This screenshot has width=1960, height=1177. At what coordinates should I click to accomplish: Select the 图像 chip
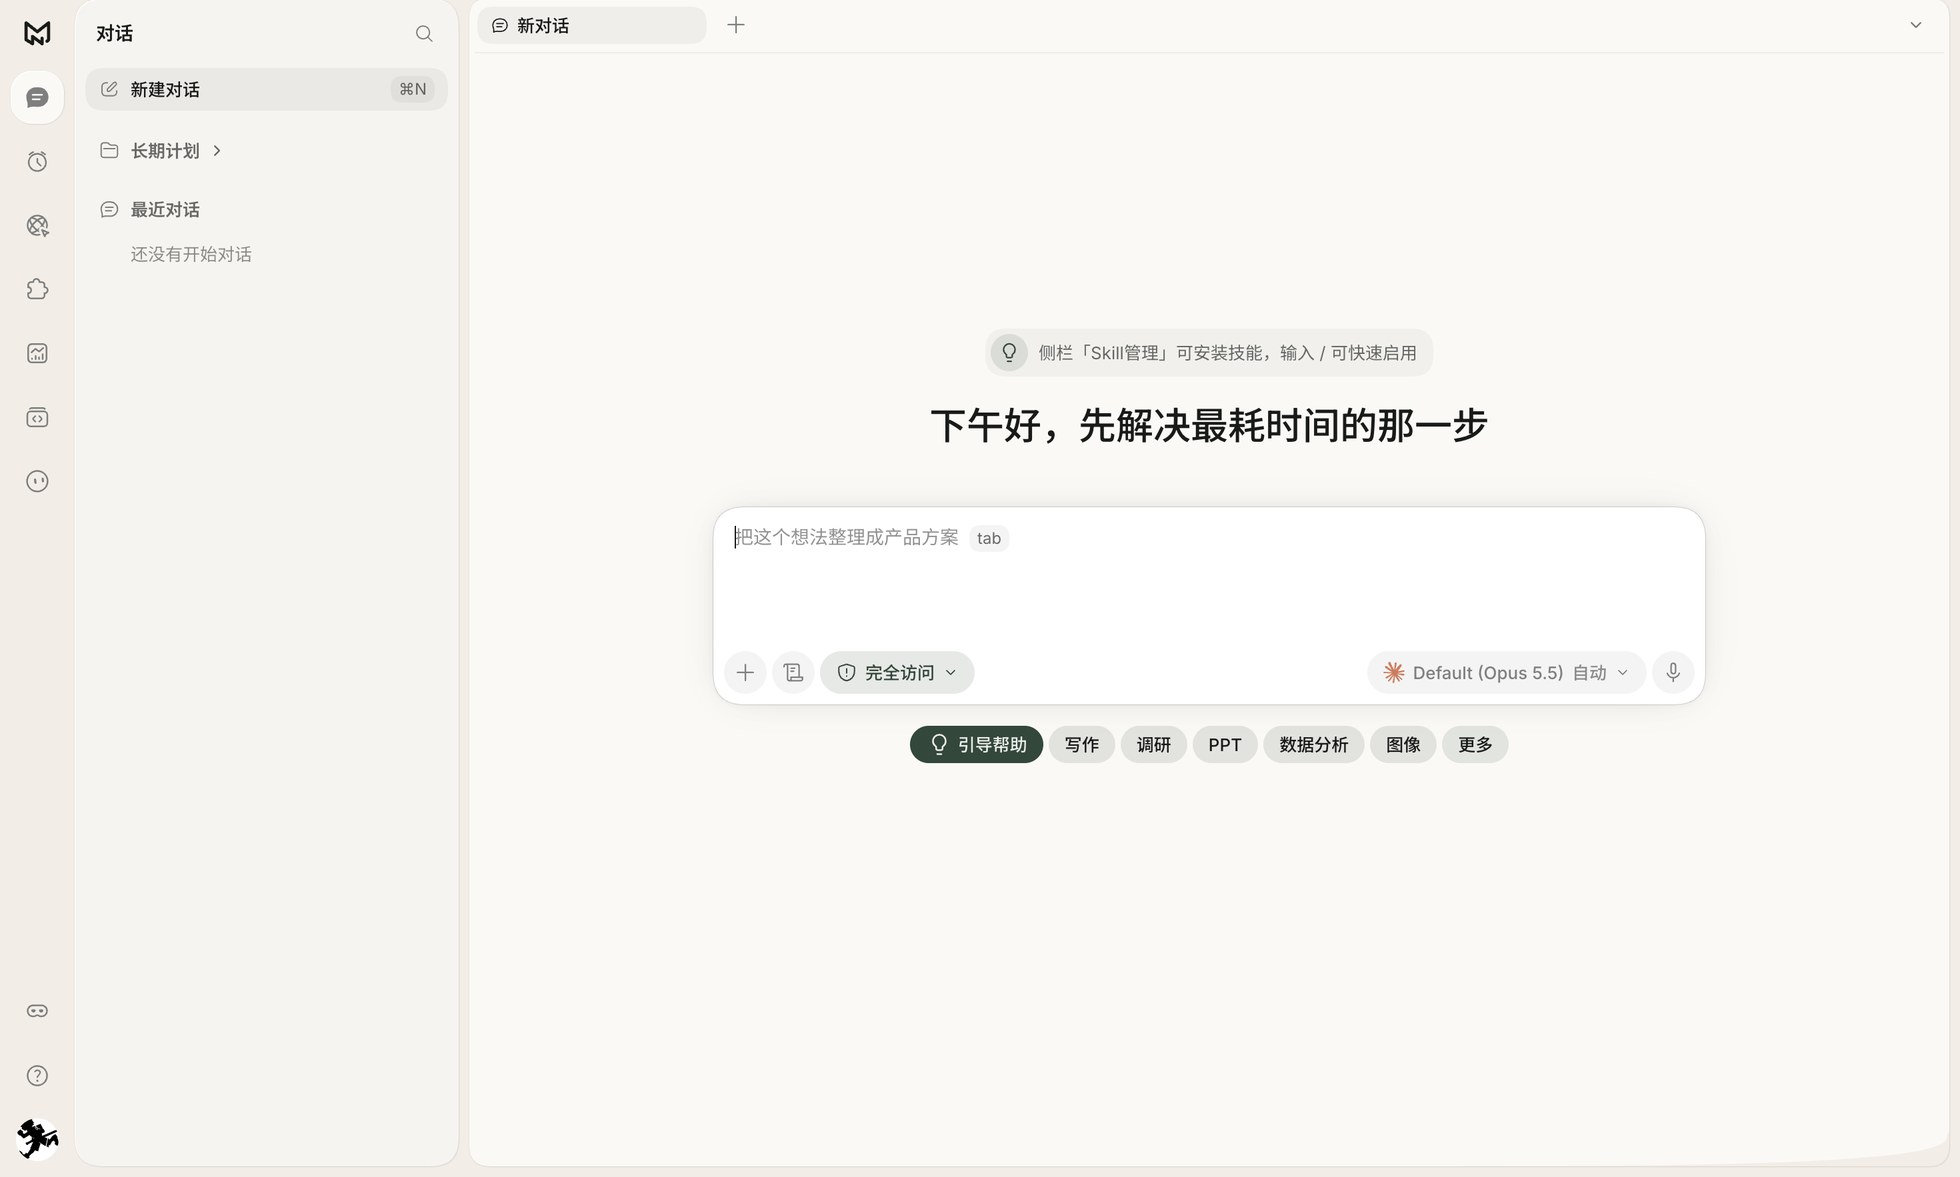1403,744
